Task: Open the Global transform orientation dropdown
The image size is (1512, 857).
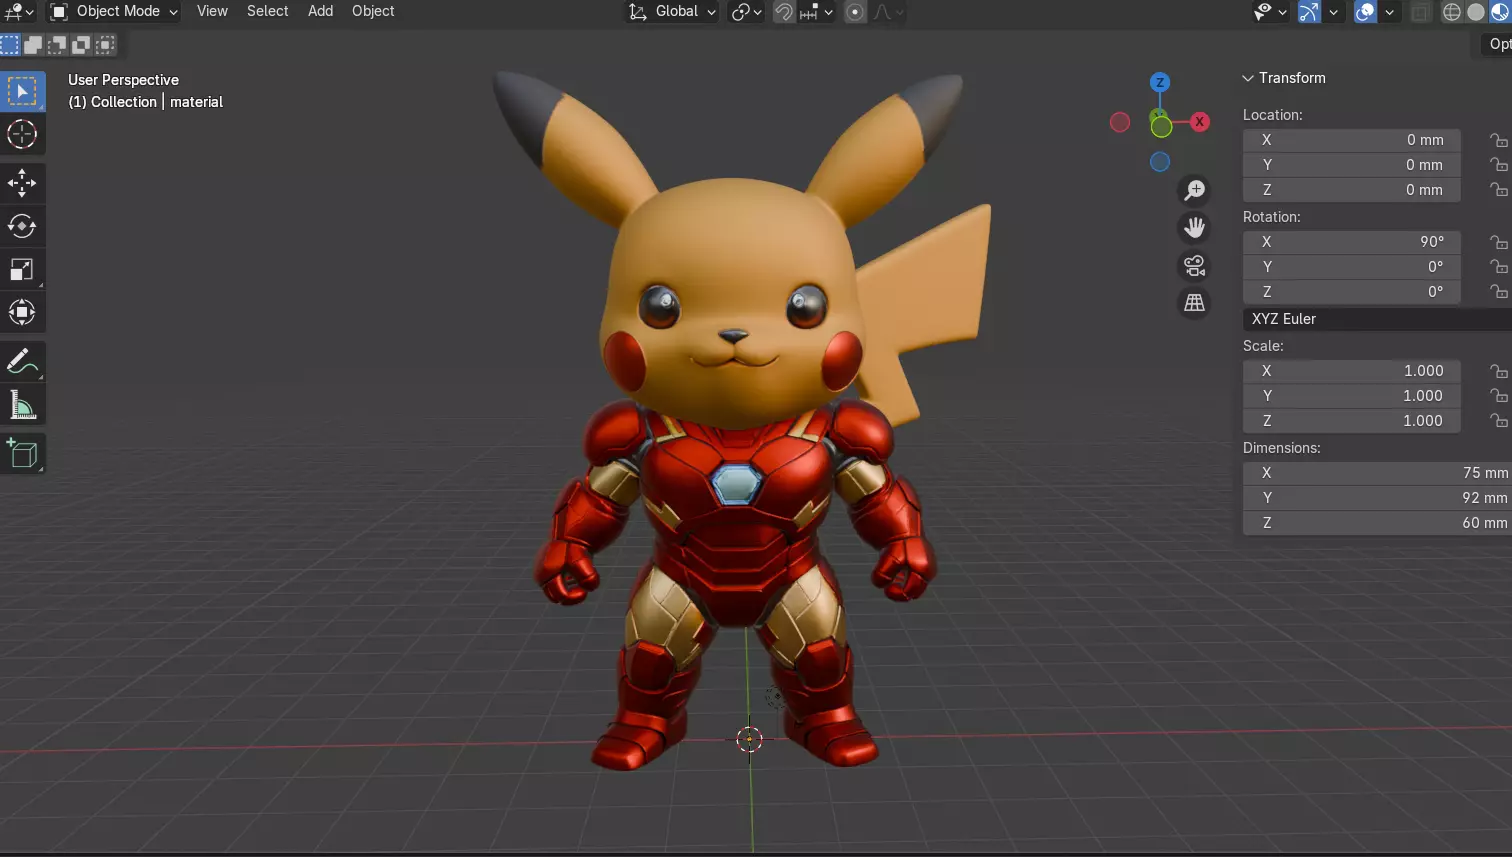Action: pos(672,12)
